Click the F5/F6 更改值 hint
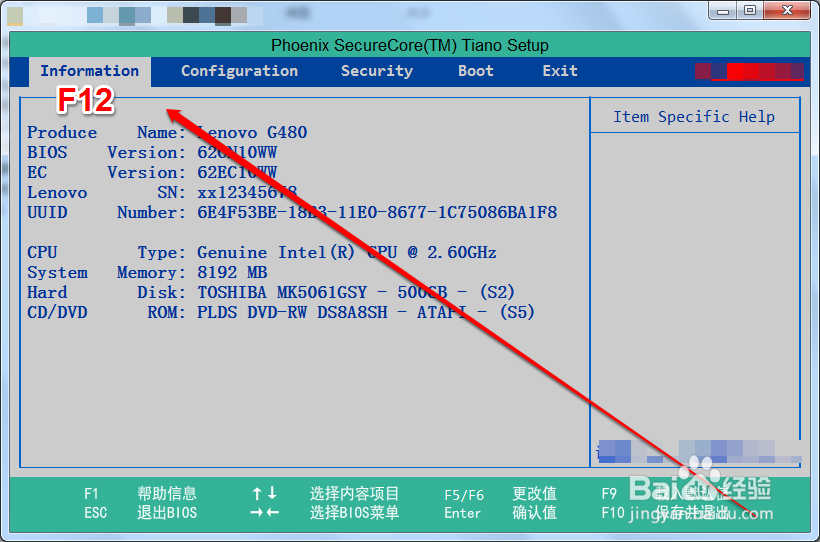The image size is (820, 542). coord(500,494)
